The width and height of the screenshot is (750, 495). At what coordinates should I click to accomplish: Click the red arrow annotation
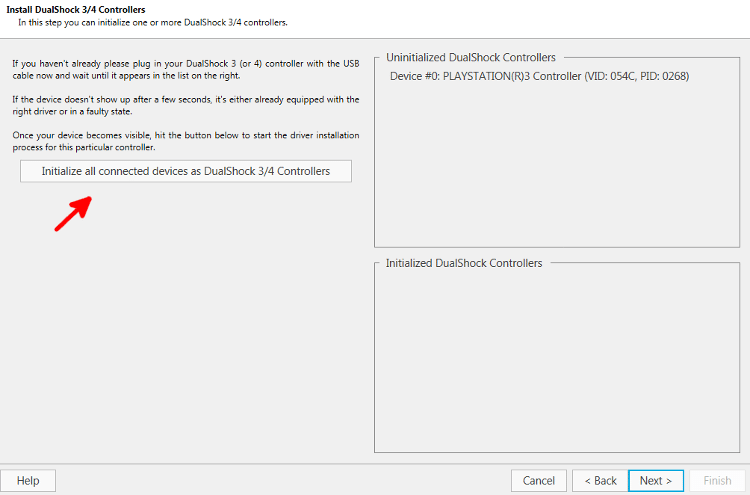click(73, 213)
